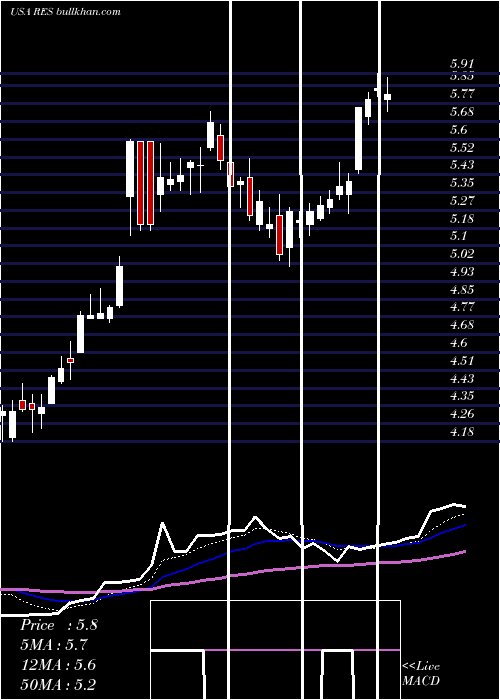Click the 5.91 price axis label
Image resolution: width=500 pixels, height=700 pixels.
click(x=462, y=64)
